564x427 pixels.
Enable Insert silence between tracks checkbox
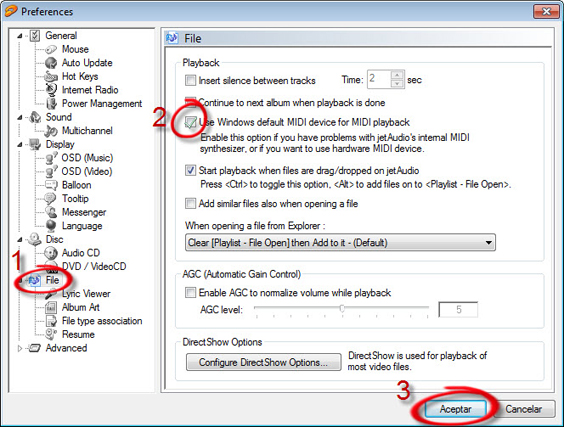point(190,80)
